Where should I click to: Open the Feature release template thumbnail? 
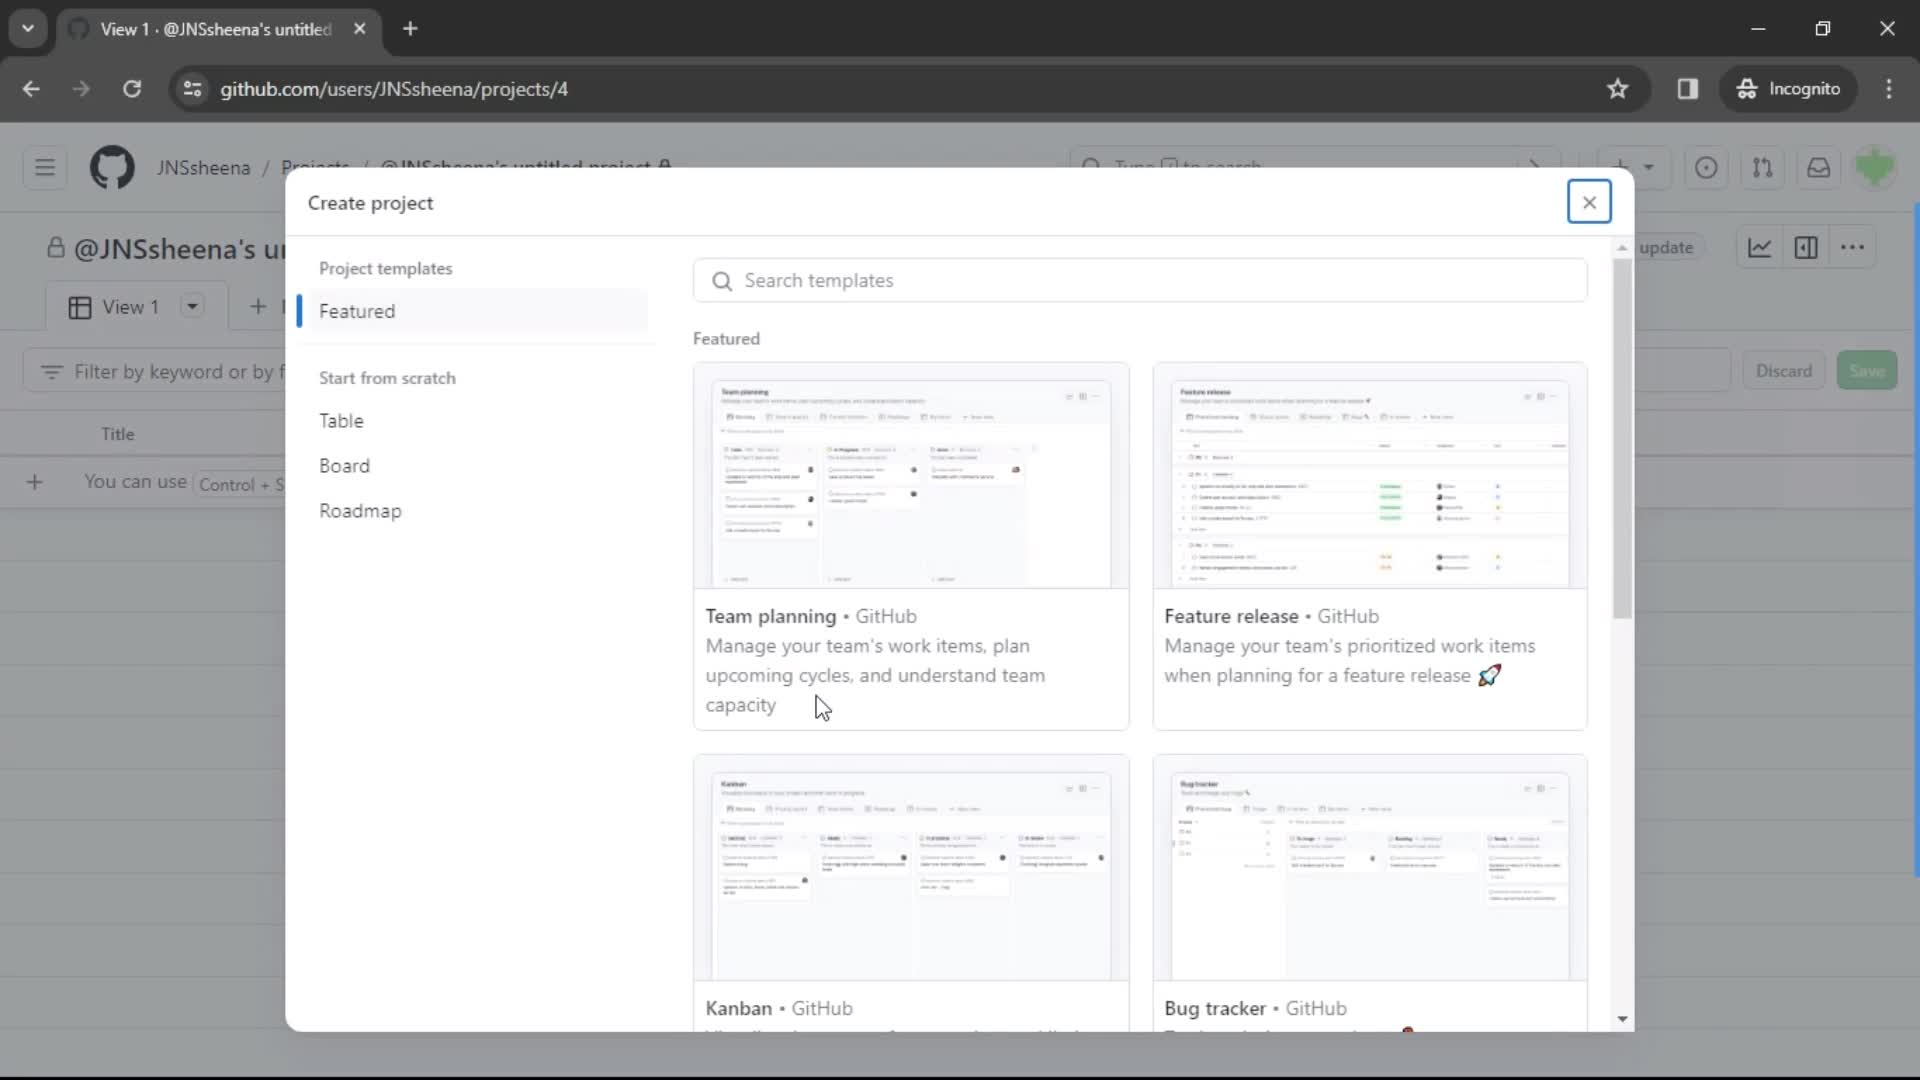point(1370,477)
